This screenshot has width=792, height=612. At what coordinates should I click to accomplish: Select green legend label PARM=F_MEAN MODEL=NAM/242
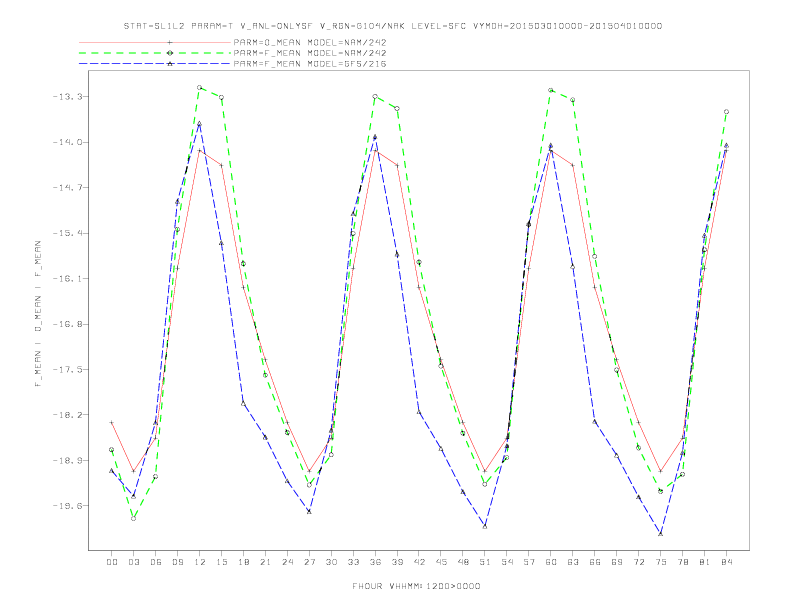point(310,53)
